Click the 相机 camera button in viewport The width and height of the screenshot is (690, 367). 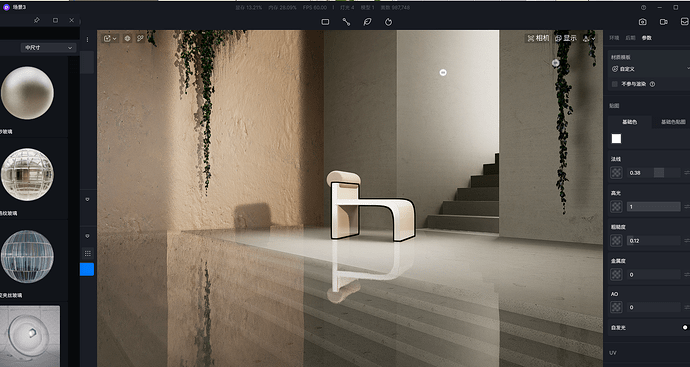click(538, 38)
